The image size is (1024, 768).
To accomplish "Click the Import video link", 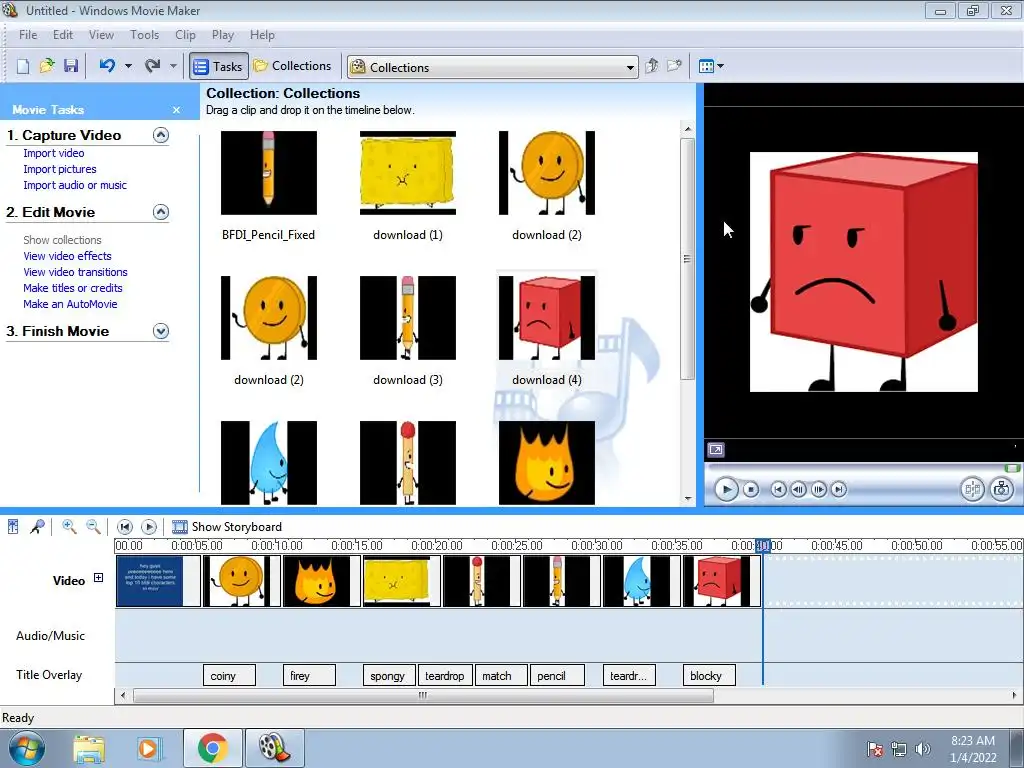I will click(x=54, y=153).
